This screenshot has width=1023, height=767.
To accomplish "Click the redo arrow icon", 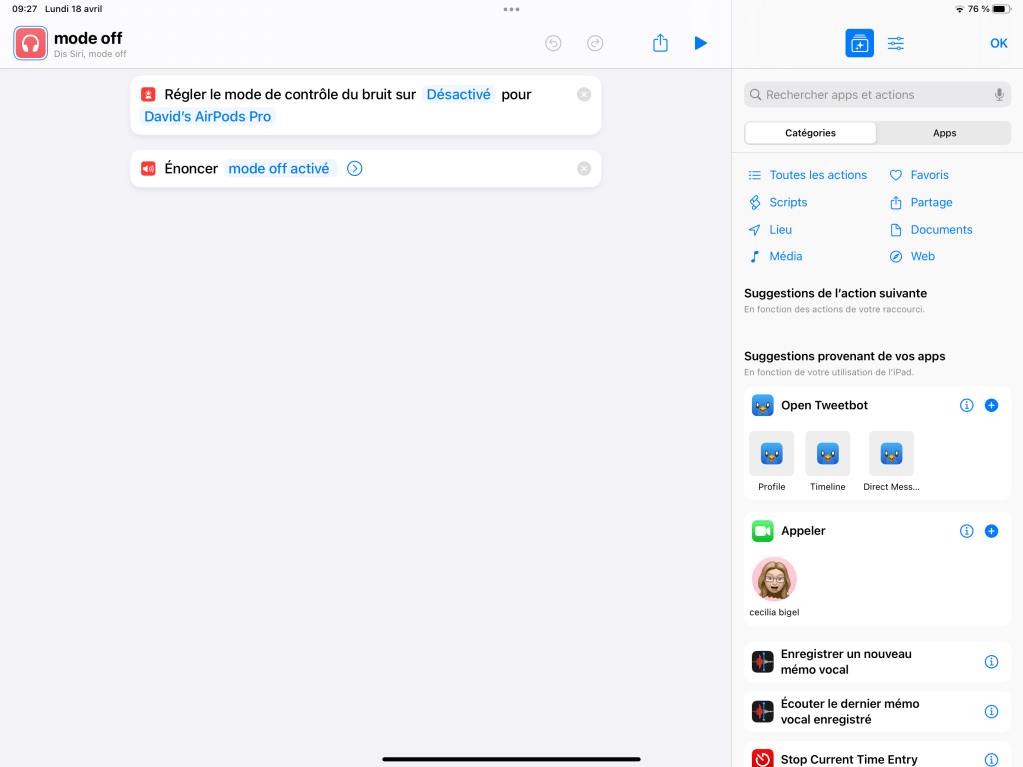I will [x=595, y=43].
